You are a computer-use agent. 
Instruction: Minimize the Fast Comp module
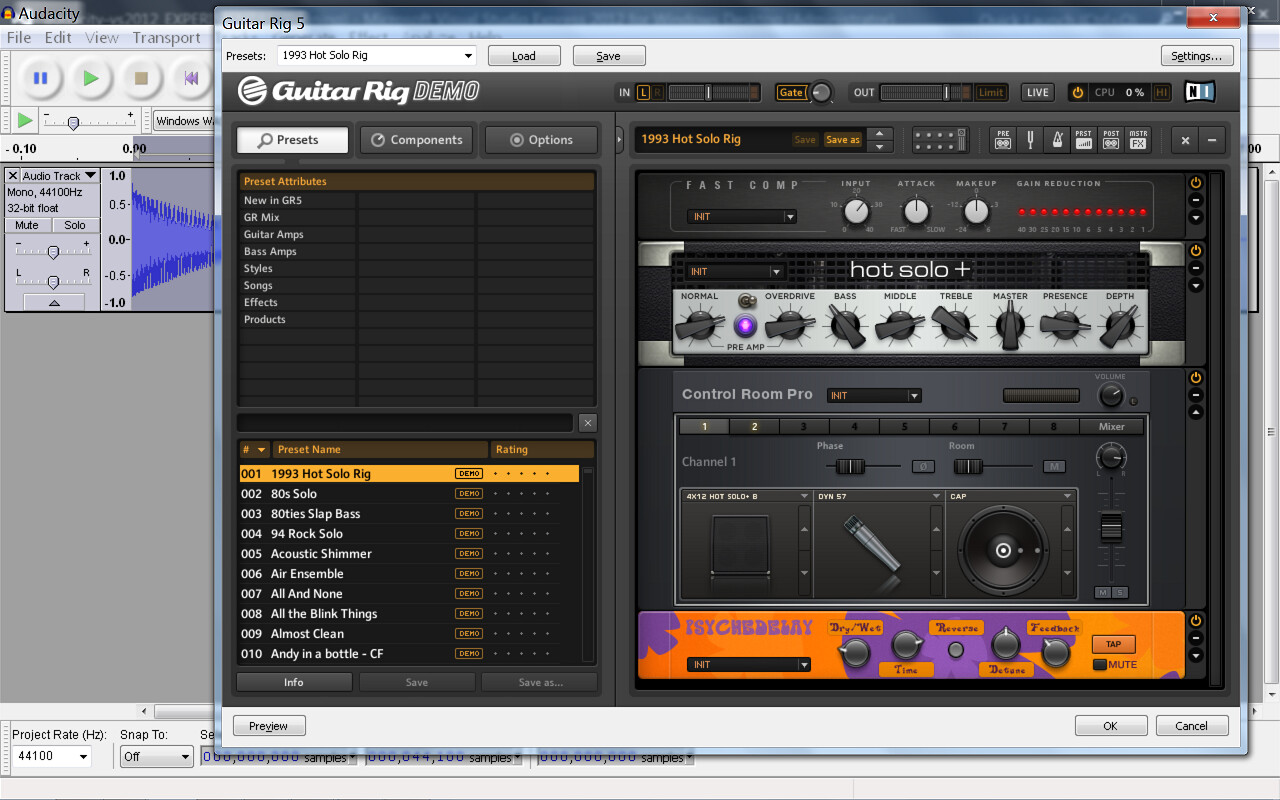pos(1196,200)
